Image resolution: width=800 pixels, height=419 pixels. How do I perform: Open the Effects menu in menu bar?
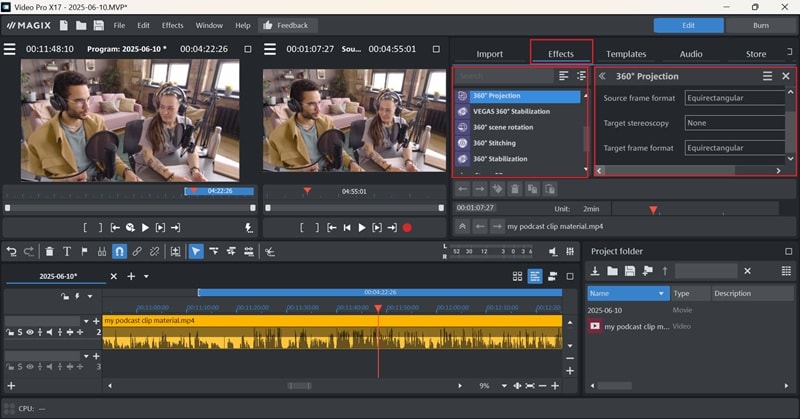[172, 25]
